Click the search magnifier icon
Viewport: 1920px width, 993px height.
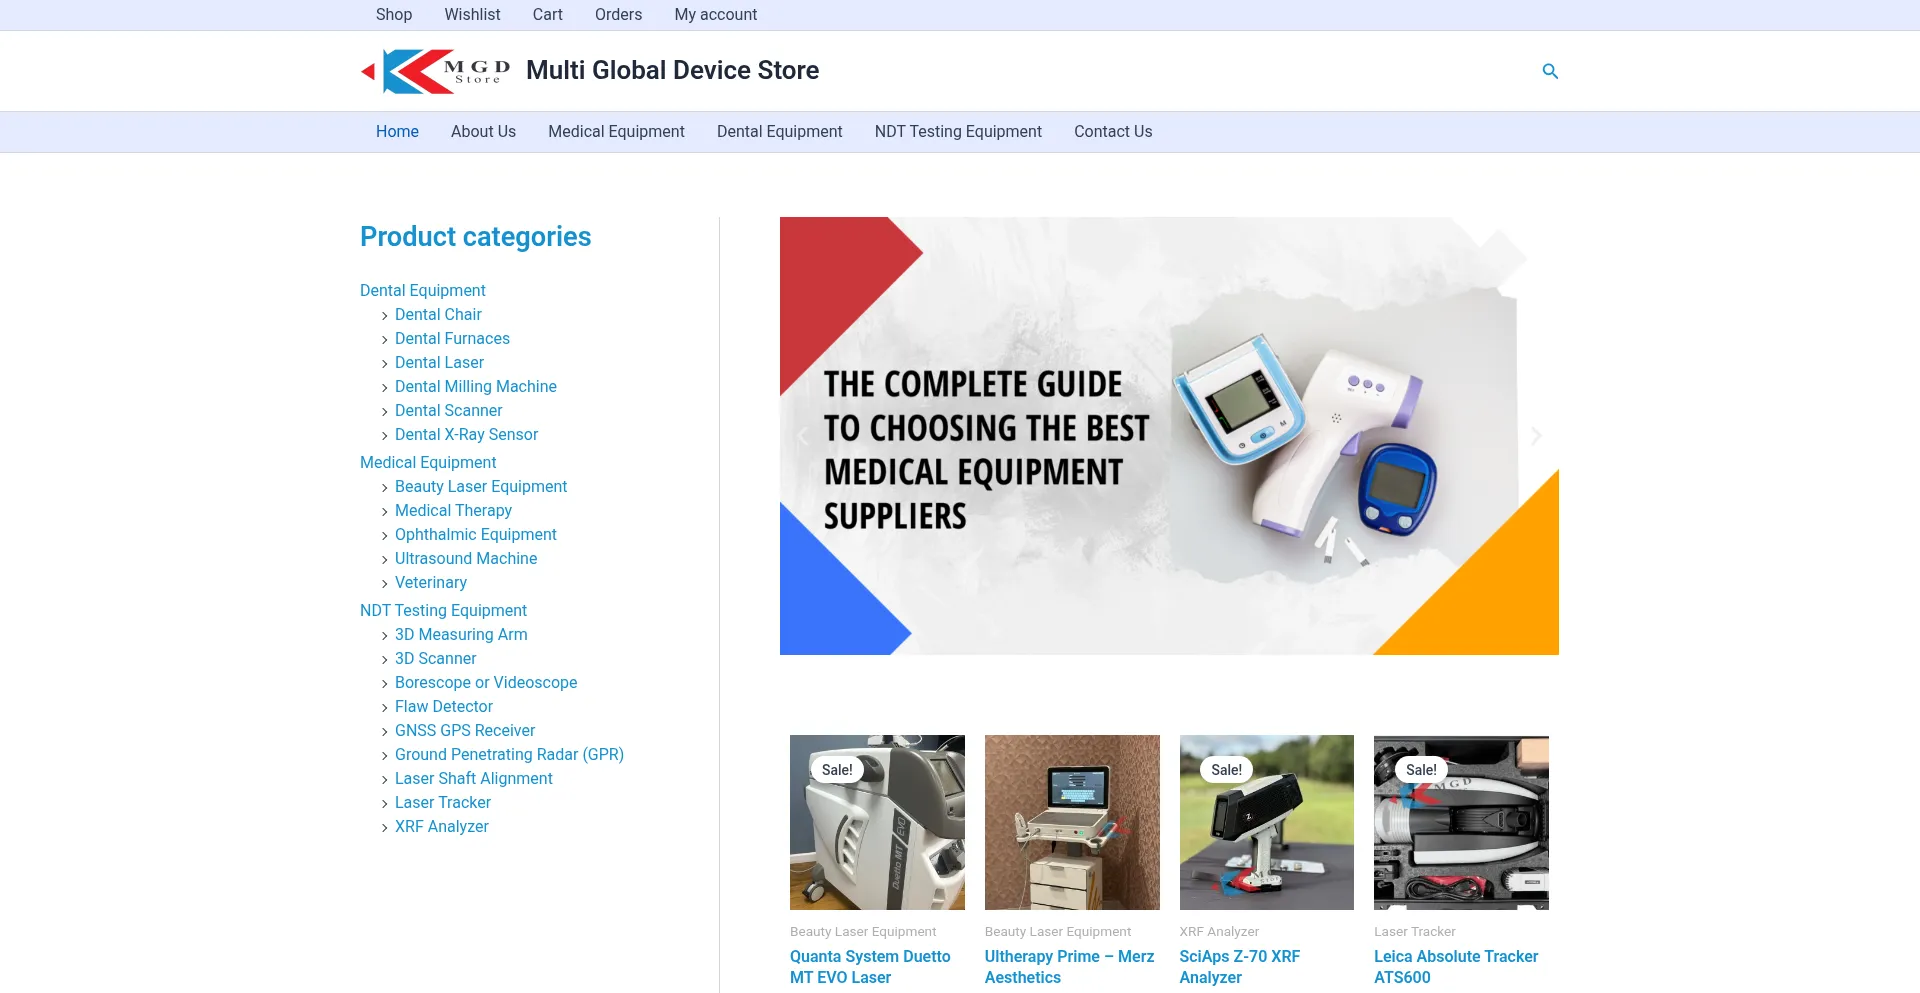(1550, 71)
